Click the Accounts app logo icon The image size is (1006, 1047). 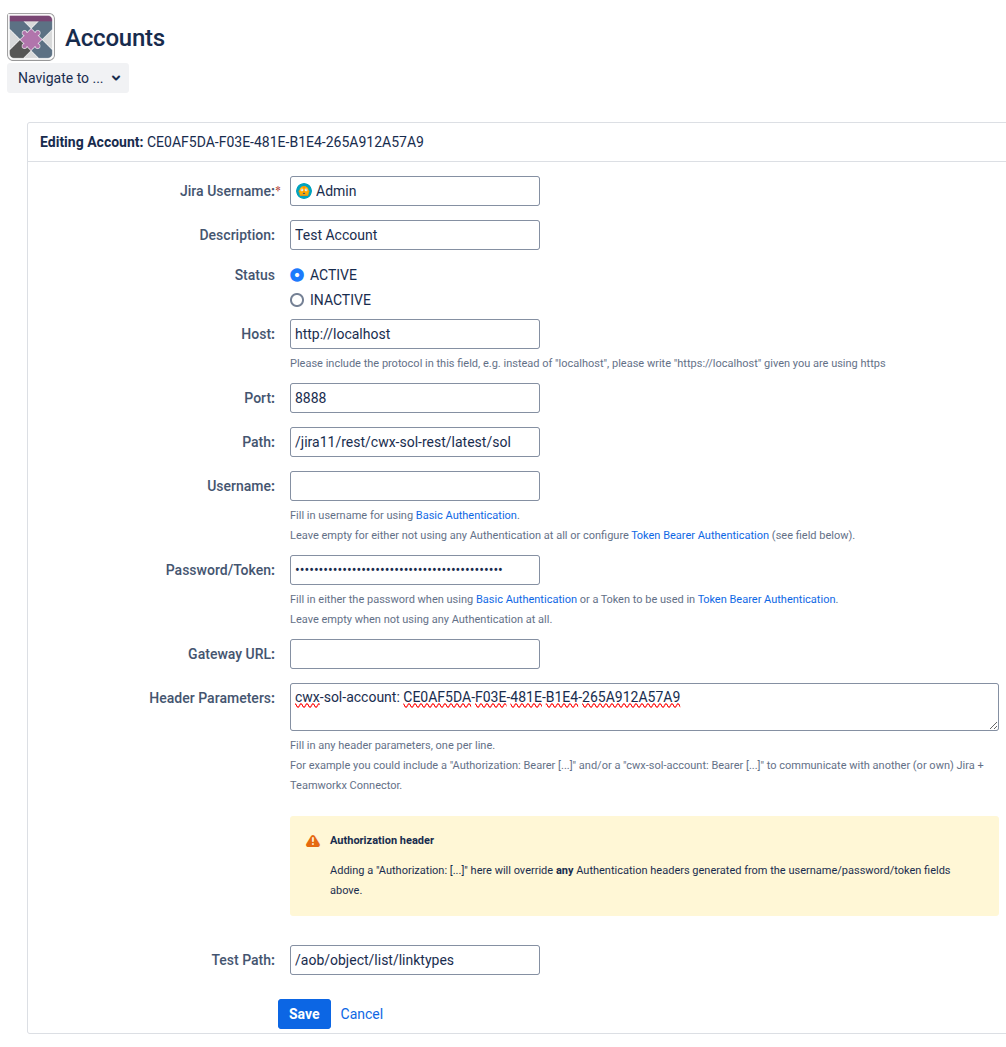click(x=31, y=37)
